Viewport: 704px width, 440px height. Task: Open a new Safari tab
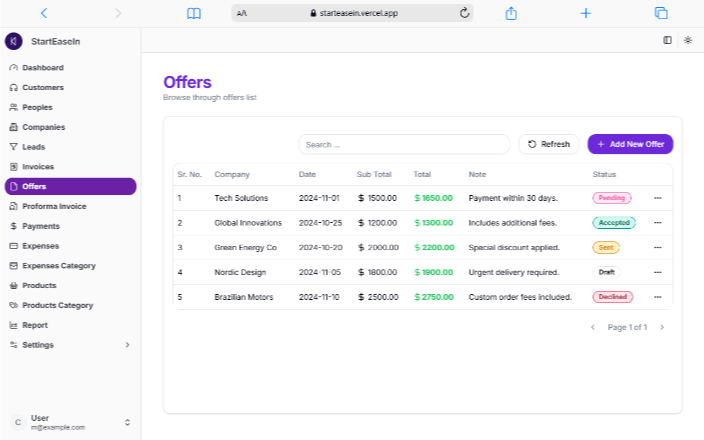(586, 13)
